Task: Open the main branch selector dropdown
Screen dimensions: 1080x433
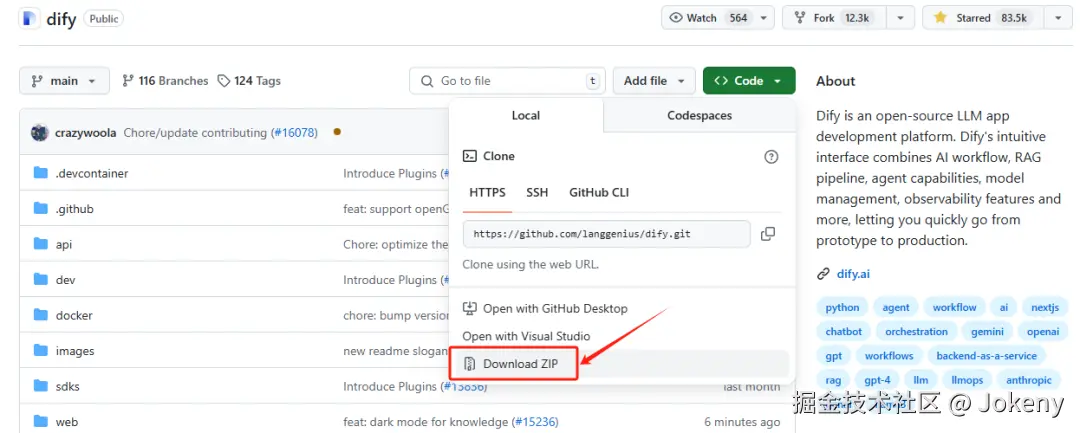Action: pos(64,81)
